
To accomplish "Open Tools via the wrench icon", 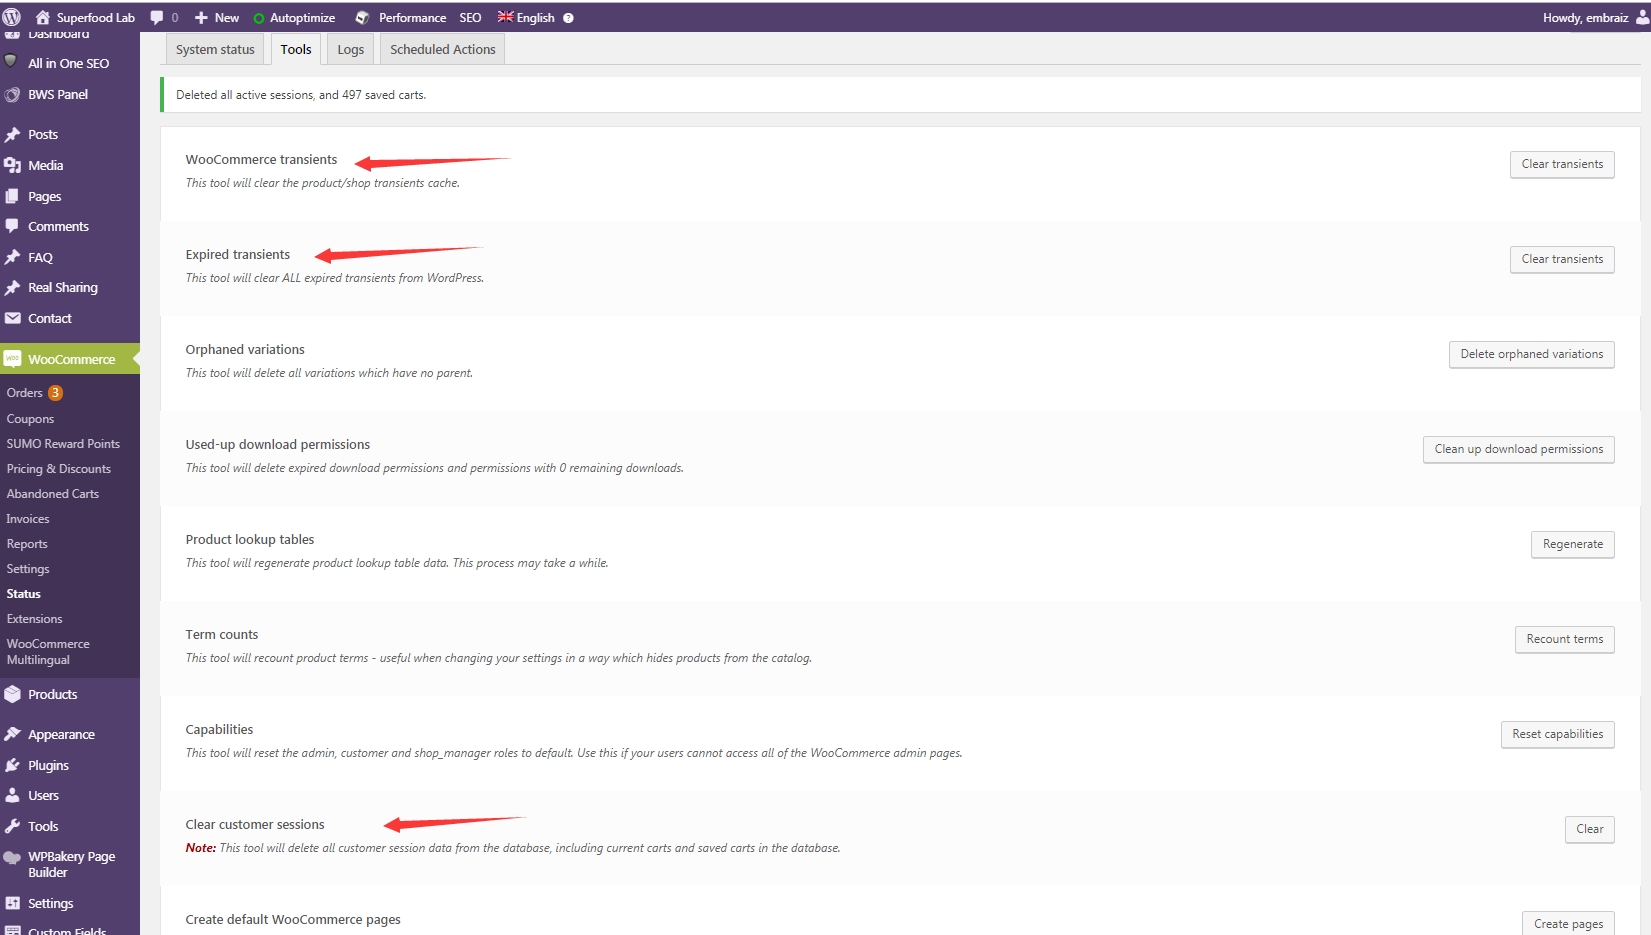I will pos(12,826).
